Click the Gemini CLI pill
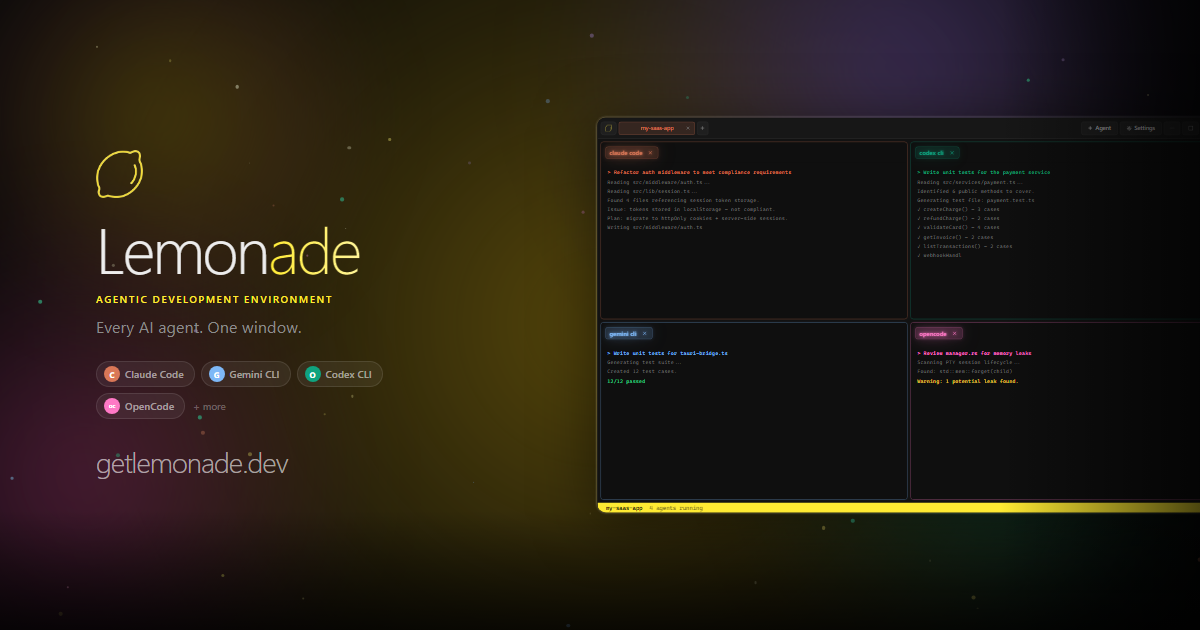1200x630 pixels. tap(246, 374)
